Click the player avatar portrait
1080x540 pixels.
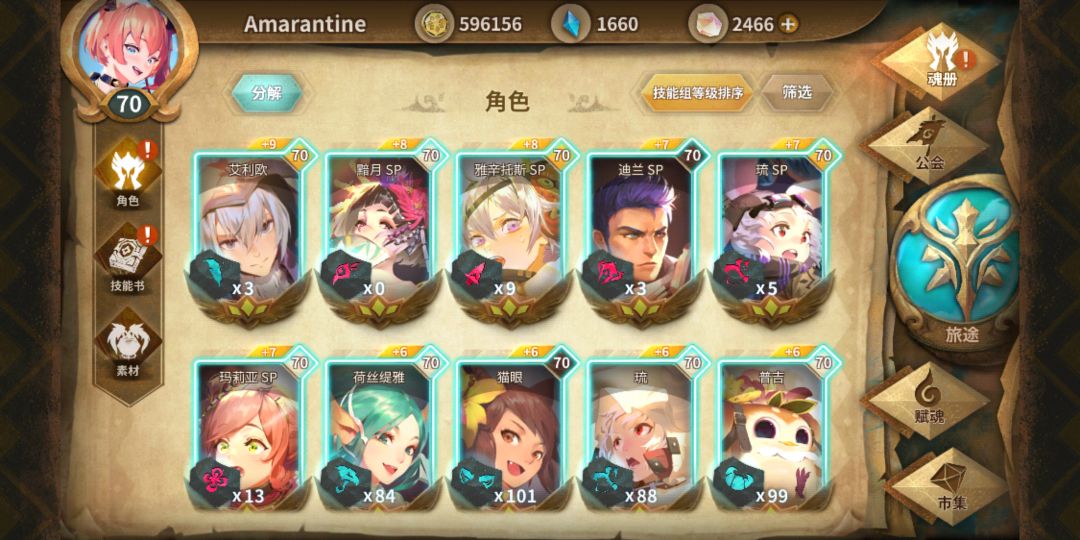coord(129,47)
